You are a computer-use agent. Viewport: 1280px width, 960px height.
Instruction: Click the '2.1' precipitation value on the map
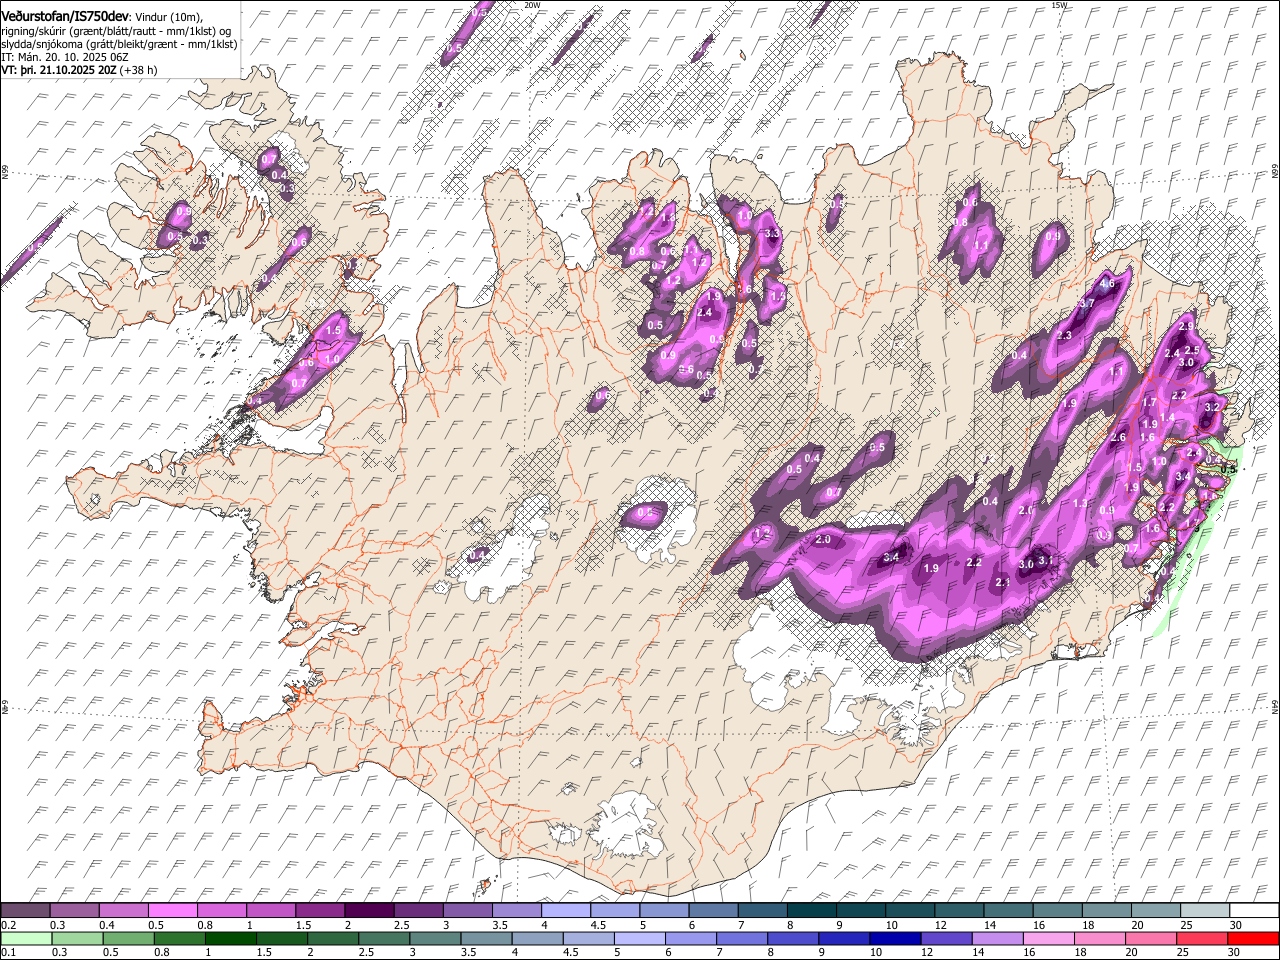(x=1003, y=582)
